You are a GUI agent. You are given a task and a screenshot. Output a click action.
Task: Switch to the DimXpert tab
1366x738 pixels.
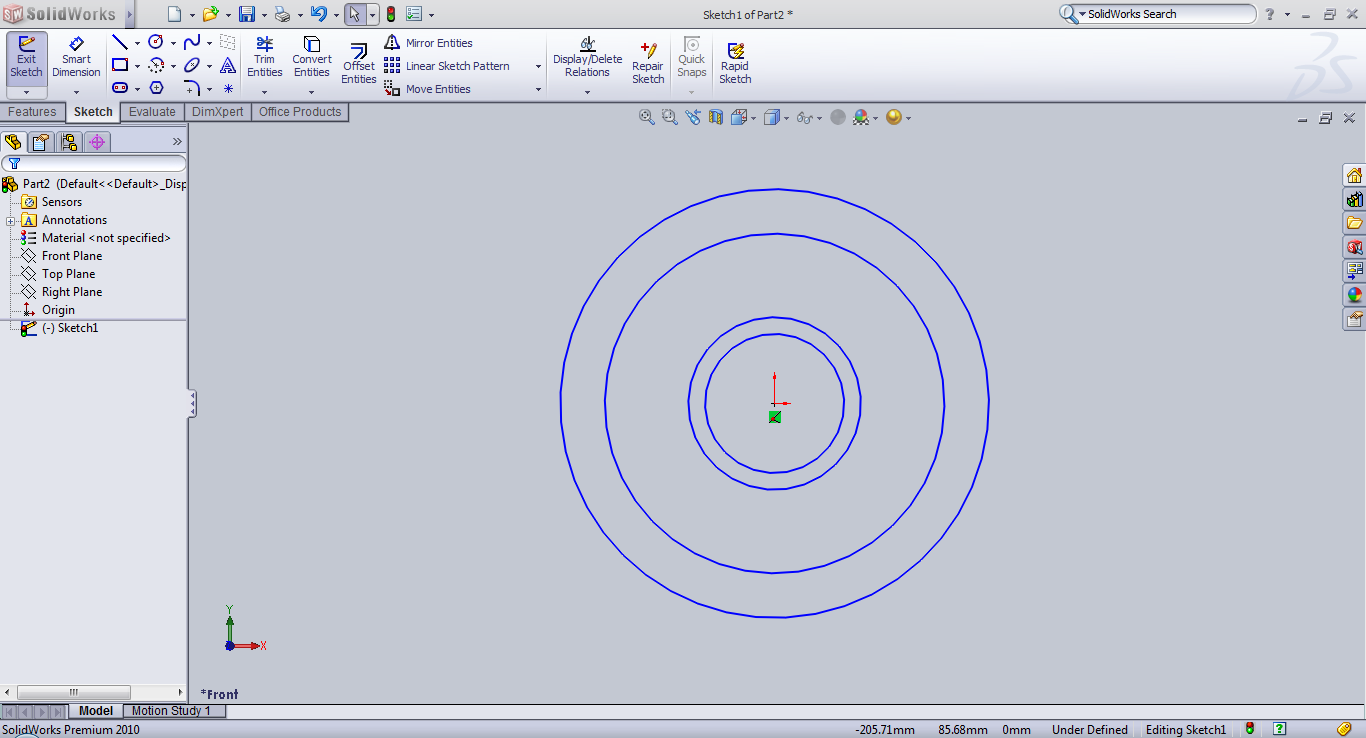click(x=217, y=112)
